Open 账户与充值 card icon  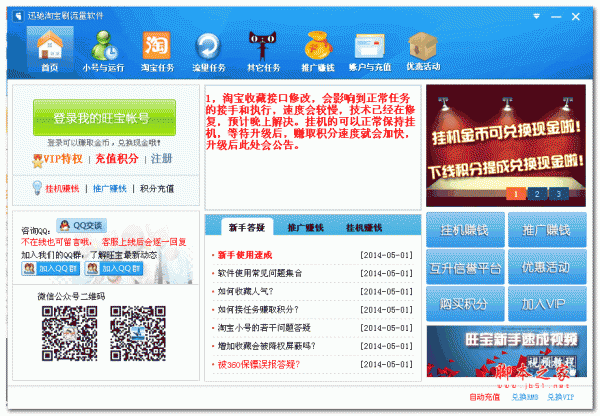tap(370, 52)
